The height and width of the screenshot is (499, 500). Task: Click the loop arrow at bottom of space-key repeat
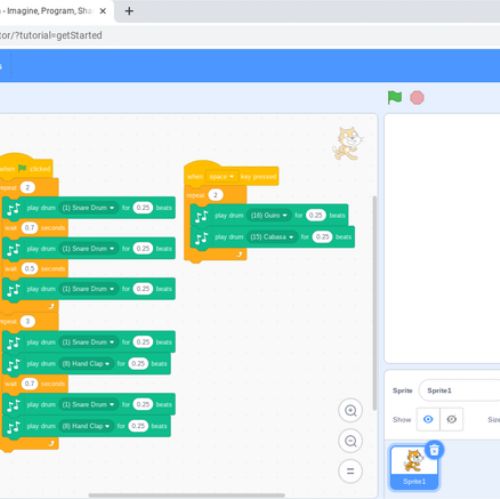point(239,254)
